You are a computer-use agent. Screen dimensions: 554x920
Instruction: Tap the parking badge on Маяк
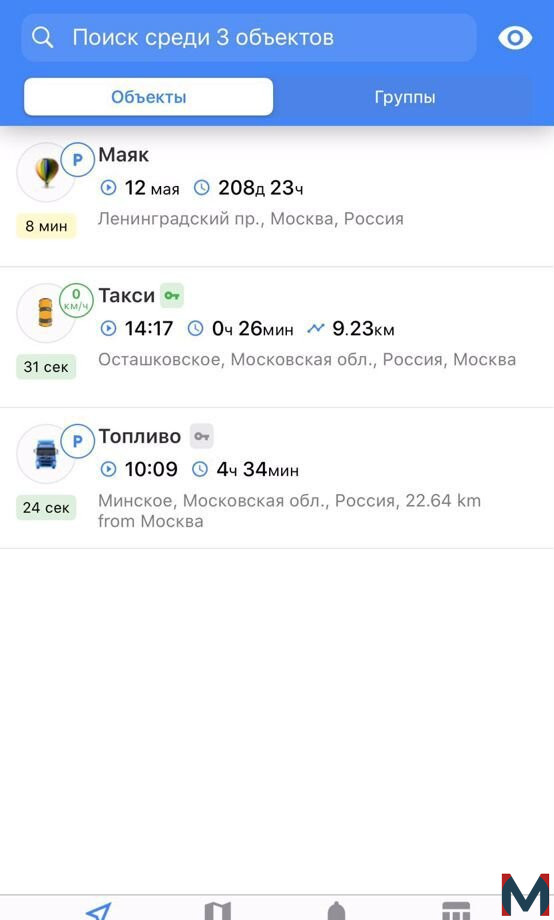(77, 160)
